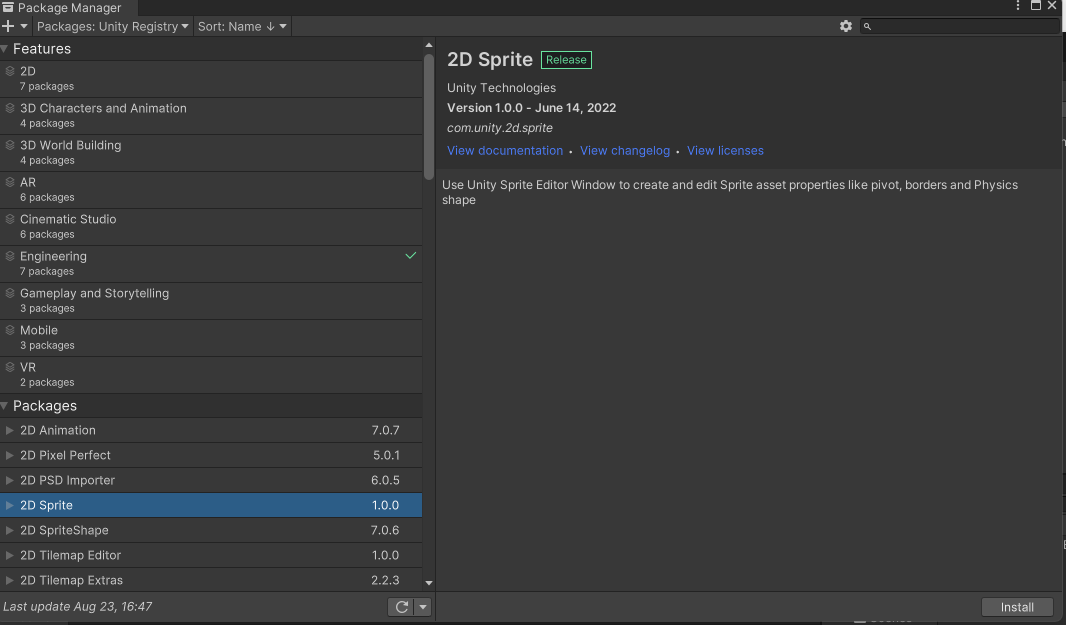Click layers icon of 3D Characters and Animation
The width and height of the screenshot is (1066, 625).
[10, 107]
